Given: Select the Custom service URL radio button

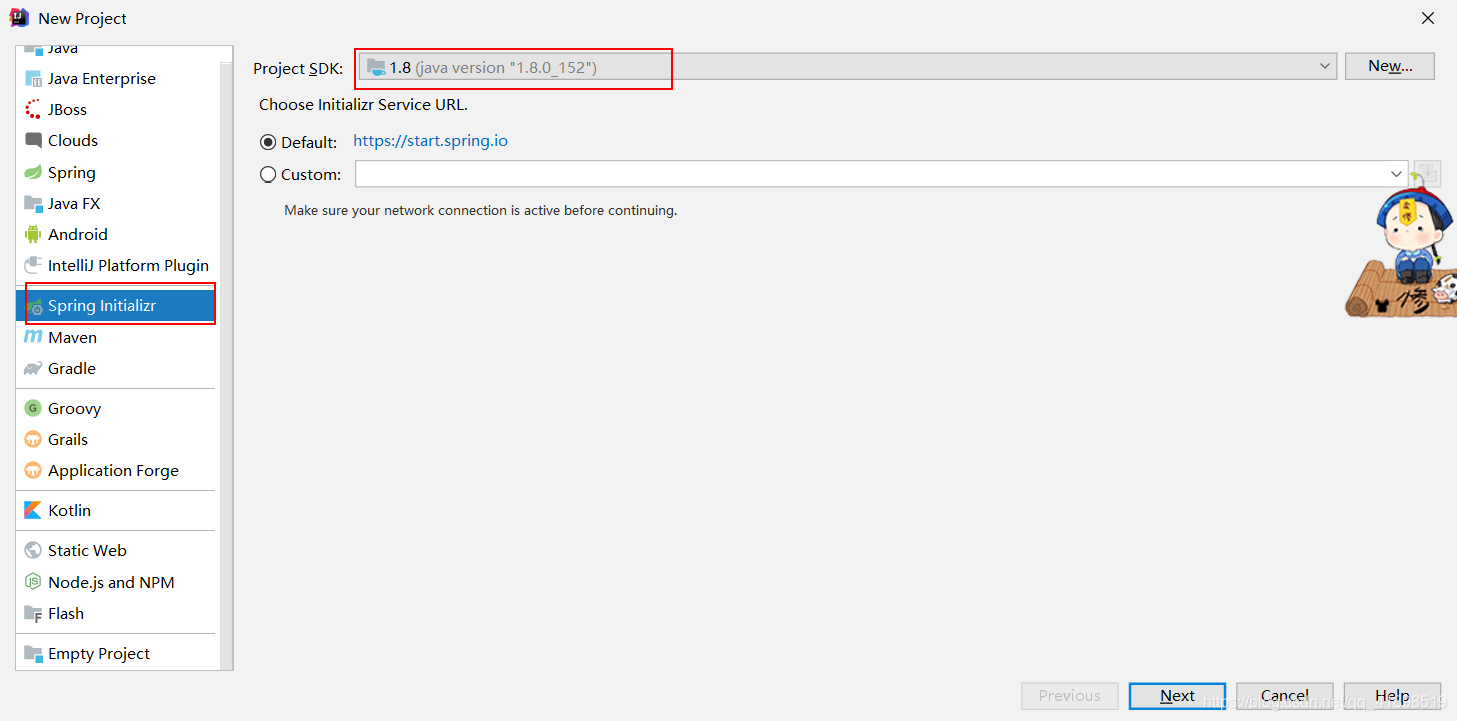Looking at the screenshot, I should 268,174.
